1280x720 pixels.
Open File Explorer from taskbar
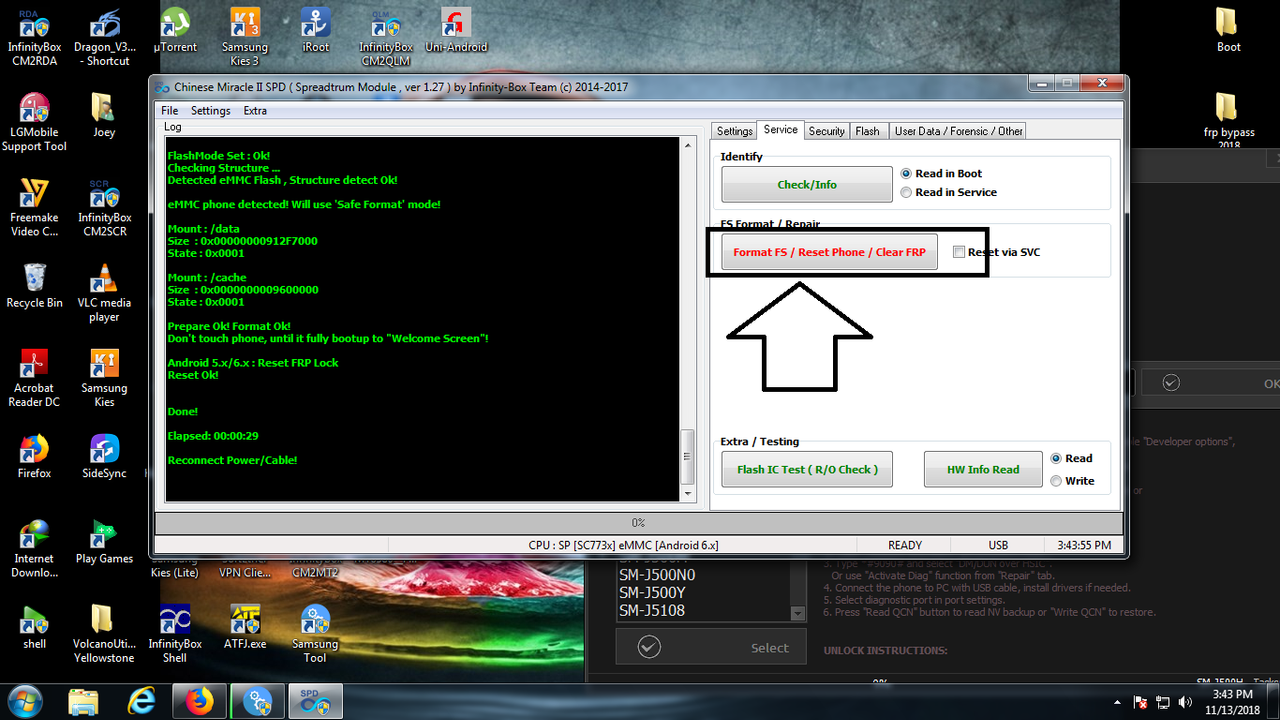tap(84, 701)
